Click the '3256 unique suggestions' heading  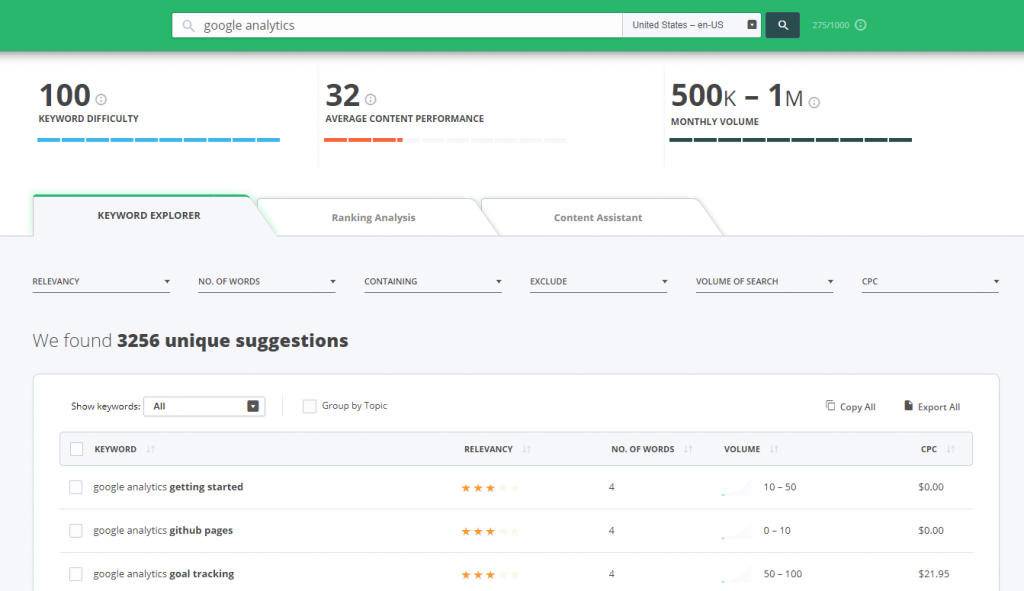point(232,341)
